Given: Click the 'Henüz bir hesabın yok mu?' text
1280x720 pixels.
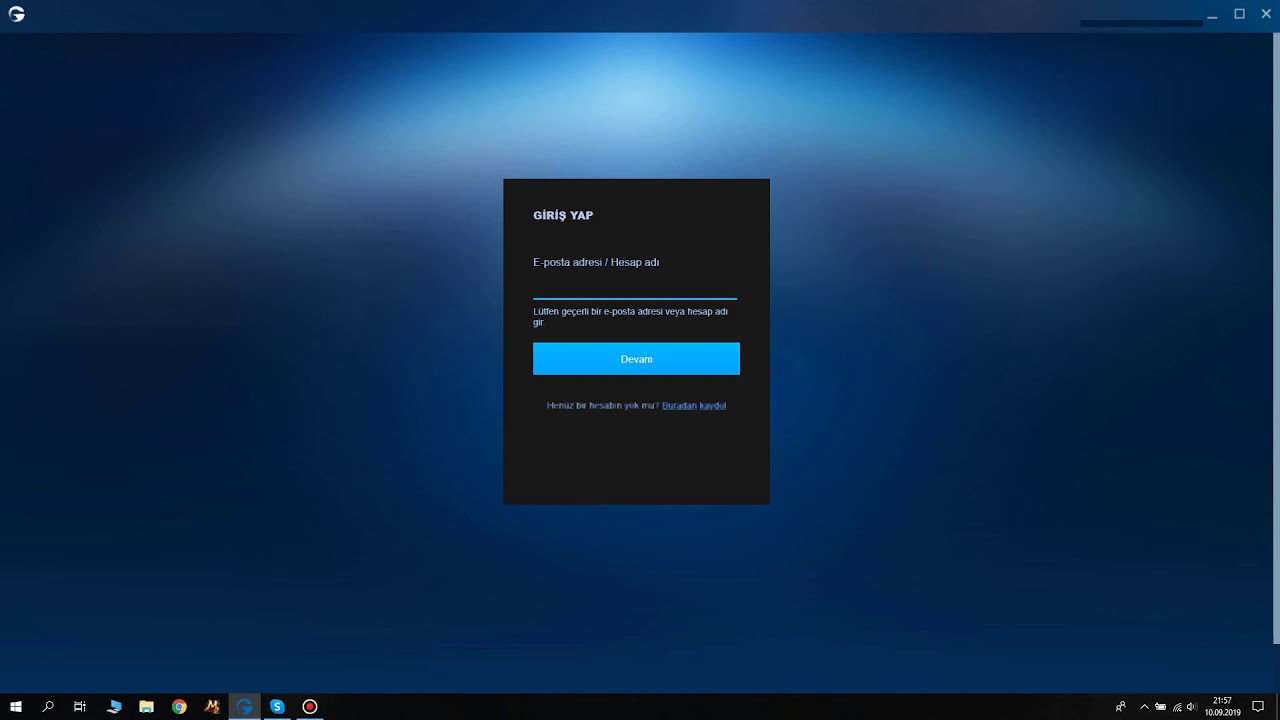Looking at the screenshot, I should pos(603,406).
